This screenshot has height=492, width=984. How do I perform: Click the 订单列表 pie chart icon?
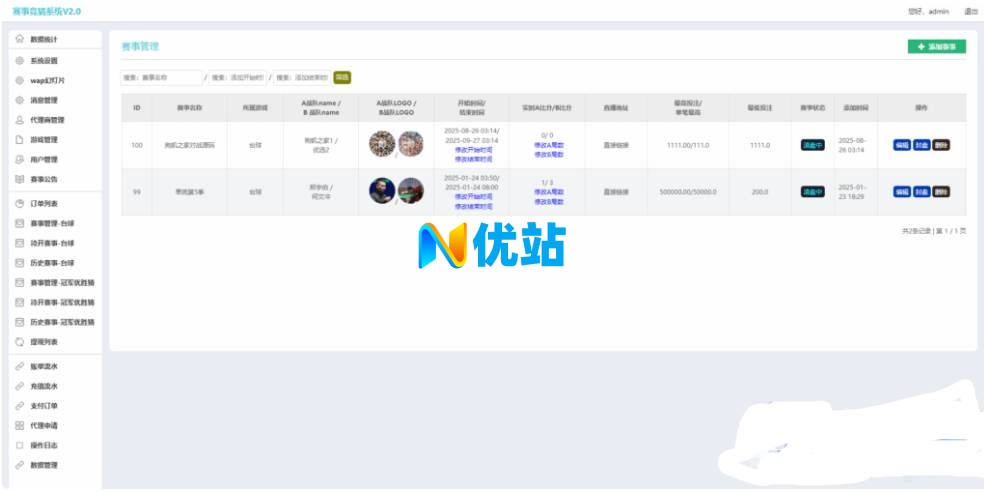click(20, 203)
